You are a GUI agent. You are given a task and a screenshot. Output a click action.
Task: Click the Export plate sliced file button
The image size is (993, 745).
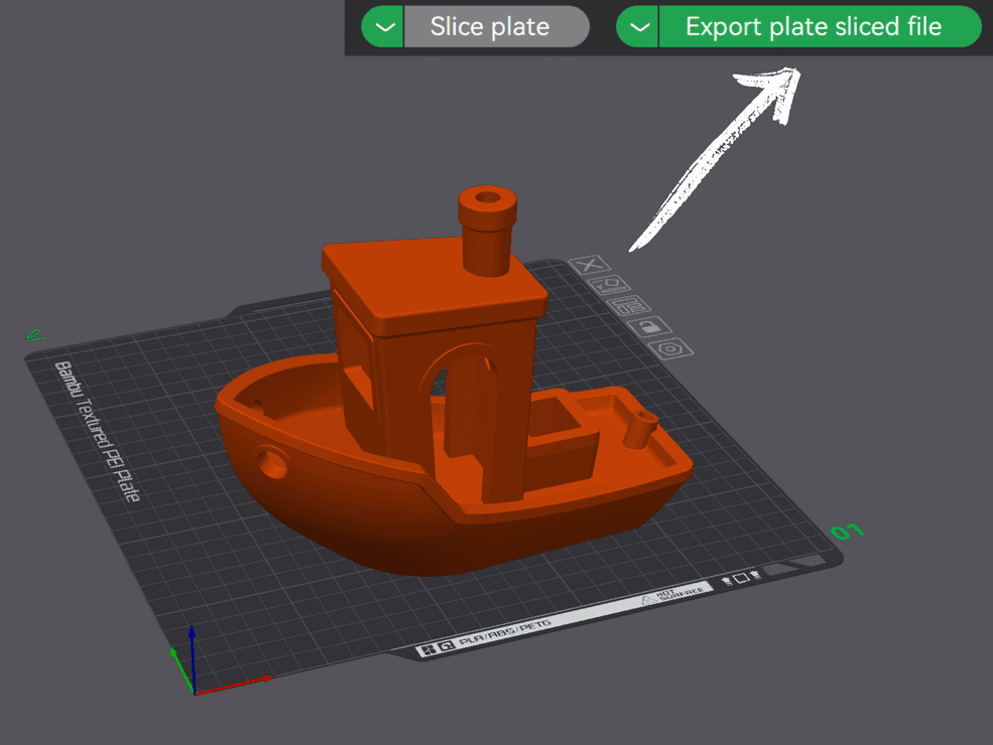tap(810, 27)
